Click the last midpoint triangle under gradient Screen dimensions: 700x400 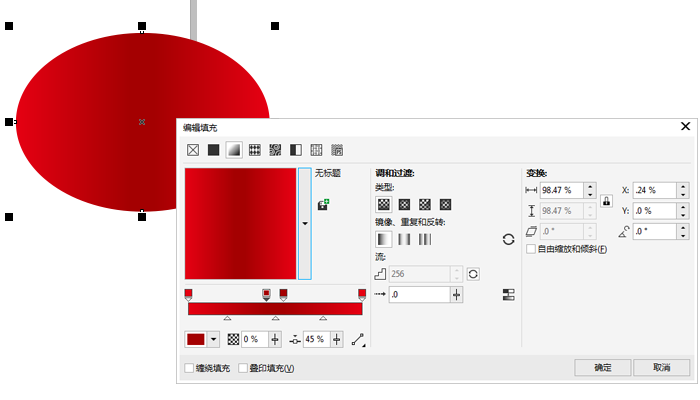click(x=323, y=318)
